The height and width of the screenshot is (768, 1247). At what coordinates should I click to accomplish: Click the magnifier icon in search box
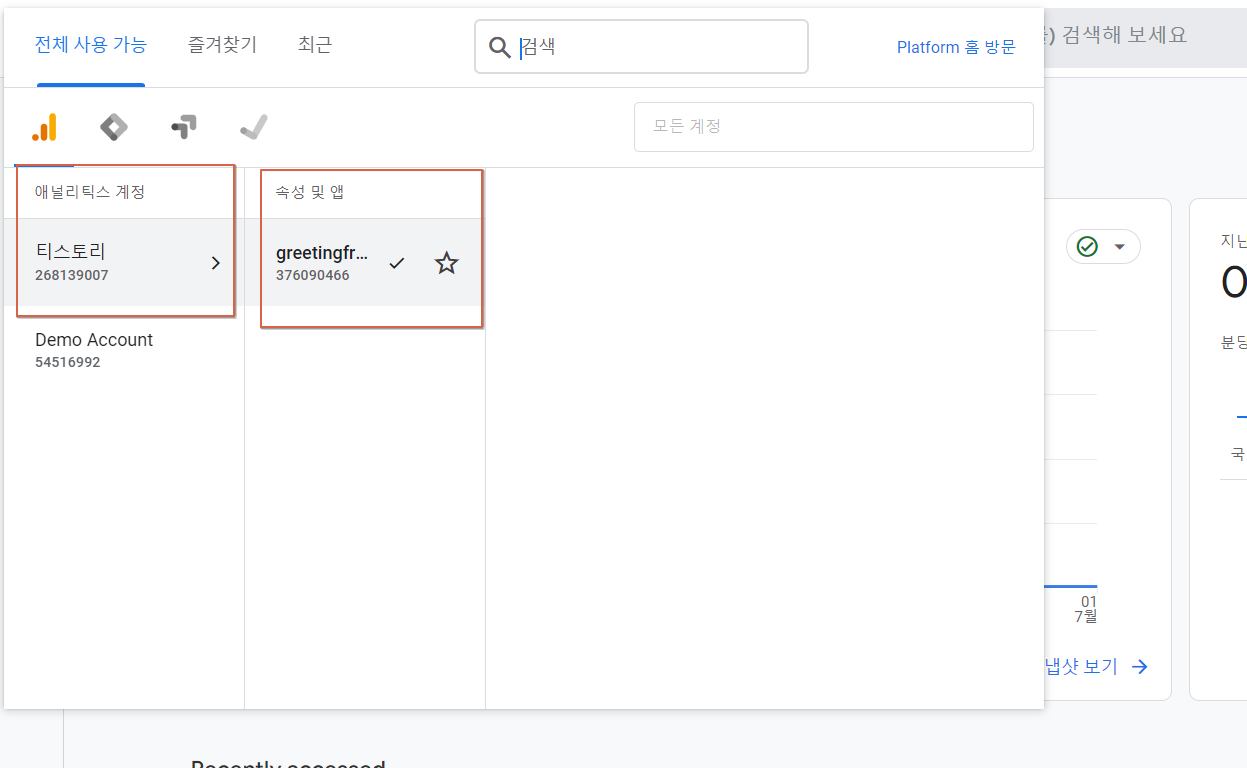[499, 47]
